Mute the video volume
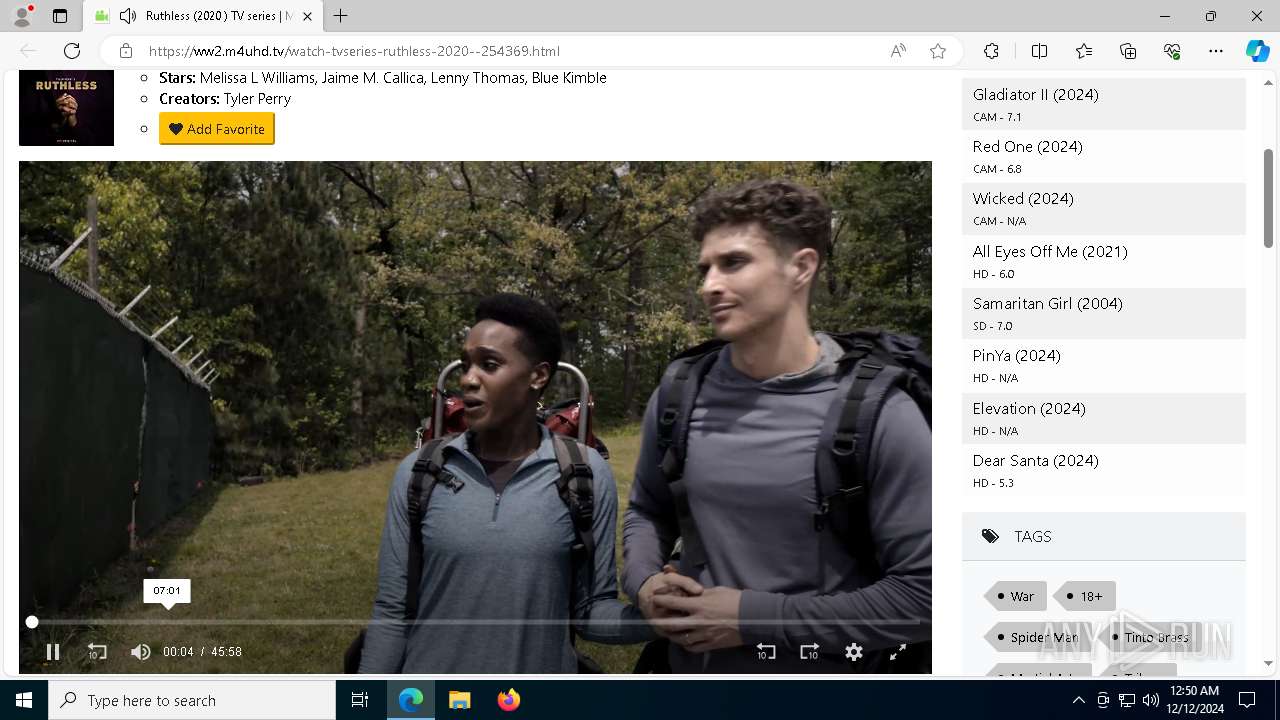This screenshot has height=720, width=1280. click(141, 652)
